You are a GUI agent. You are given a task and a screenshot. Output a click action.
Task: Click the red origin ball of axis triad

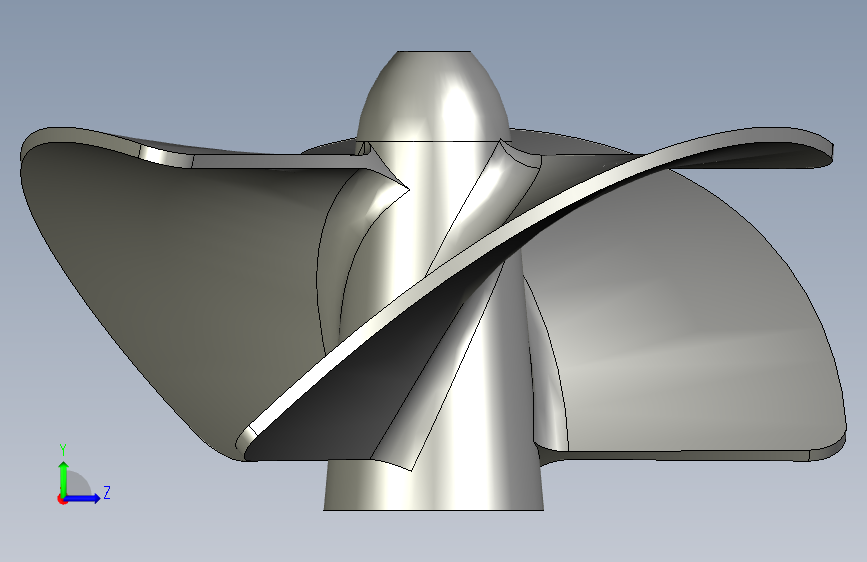coord(62,499)
